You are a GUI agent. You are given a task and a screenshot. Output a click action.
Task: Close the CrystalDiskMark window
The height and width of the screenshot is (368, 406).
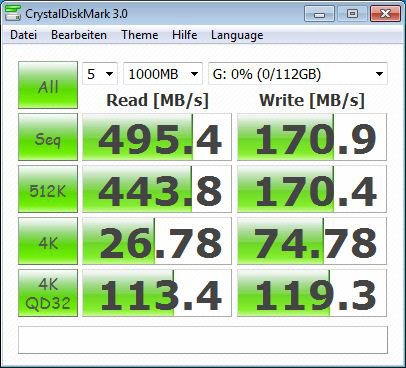click(x=385, y=14)
